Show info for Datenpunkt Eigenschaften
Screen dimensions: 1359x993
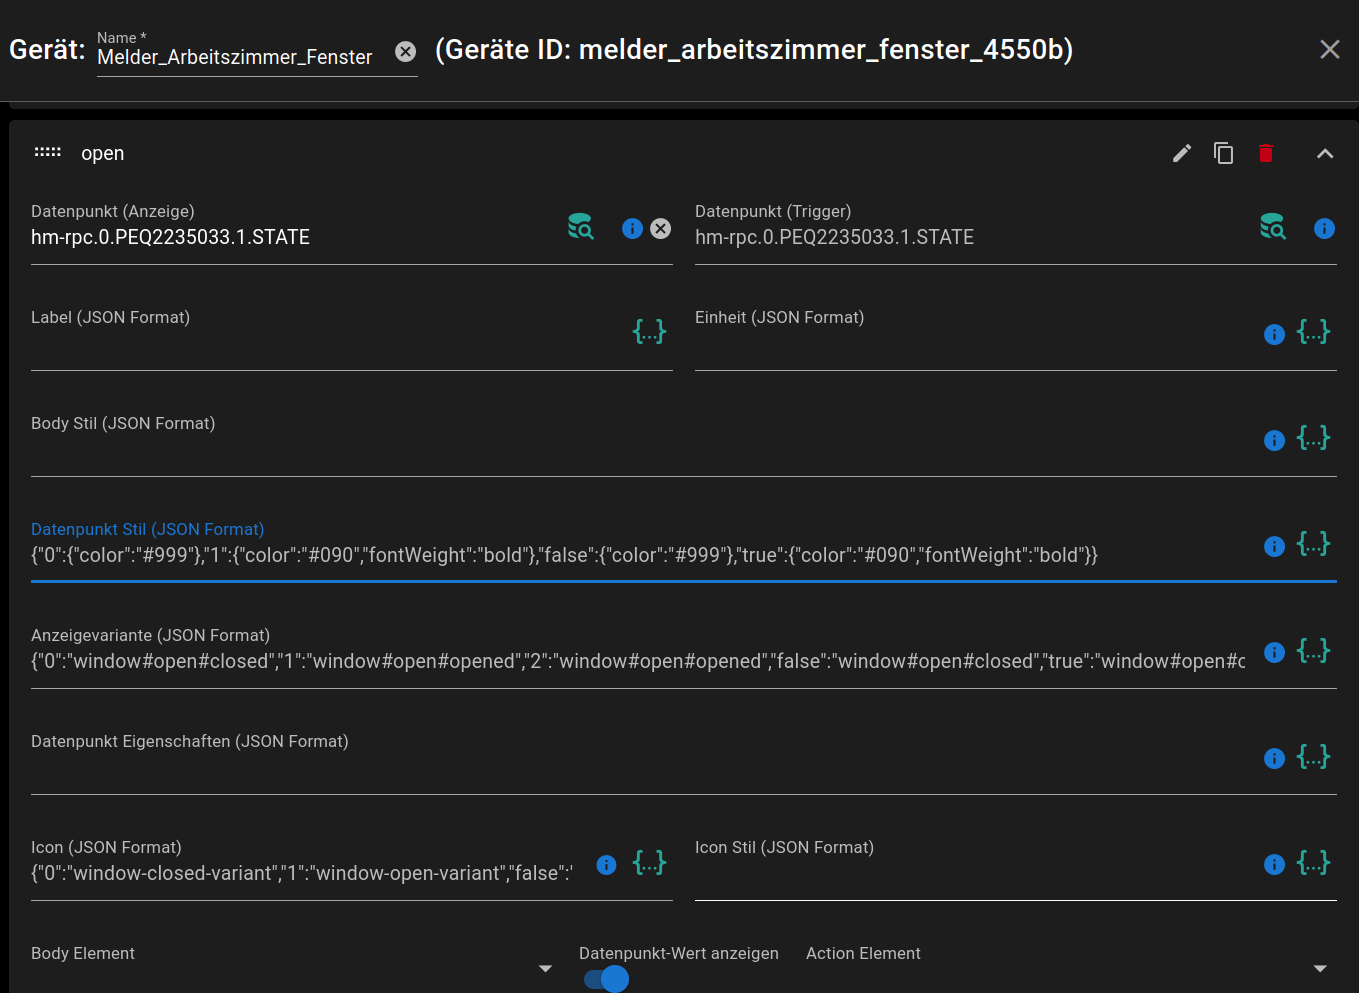(x=1274, y=758)
